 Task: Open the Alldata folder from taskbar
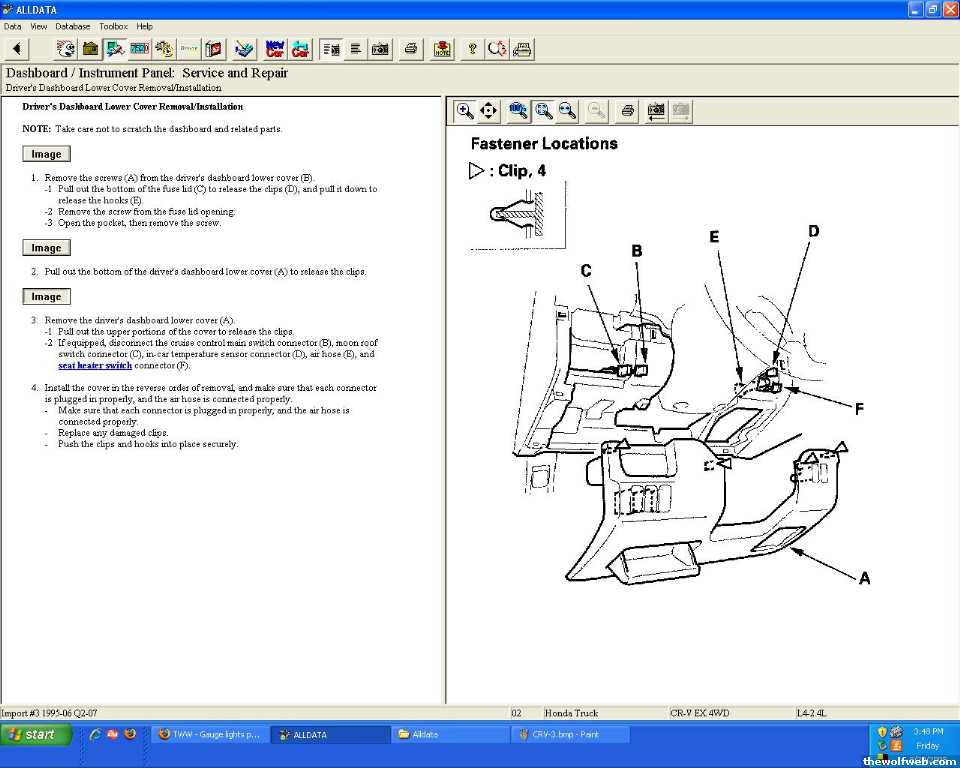pos(450,734)
